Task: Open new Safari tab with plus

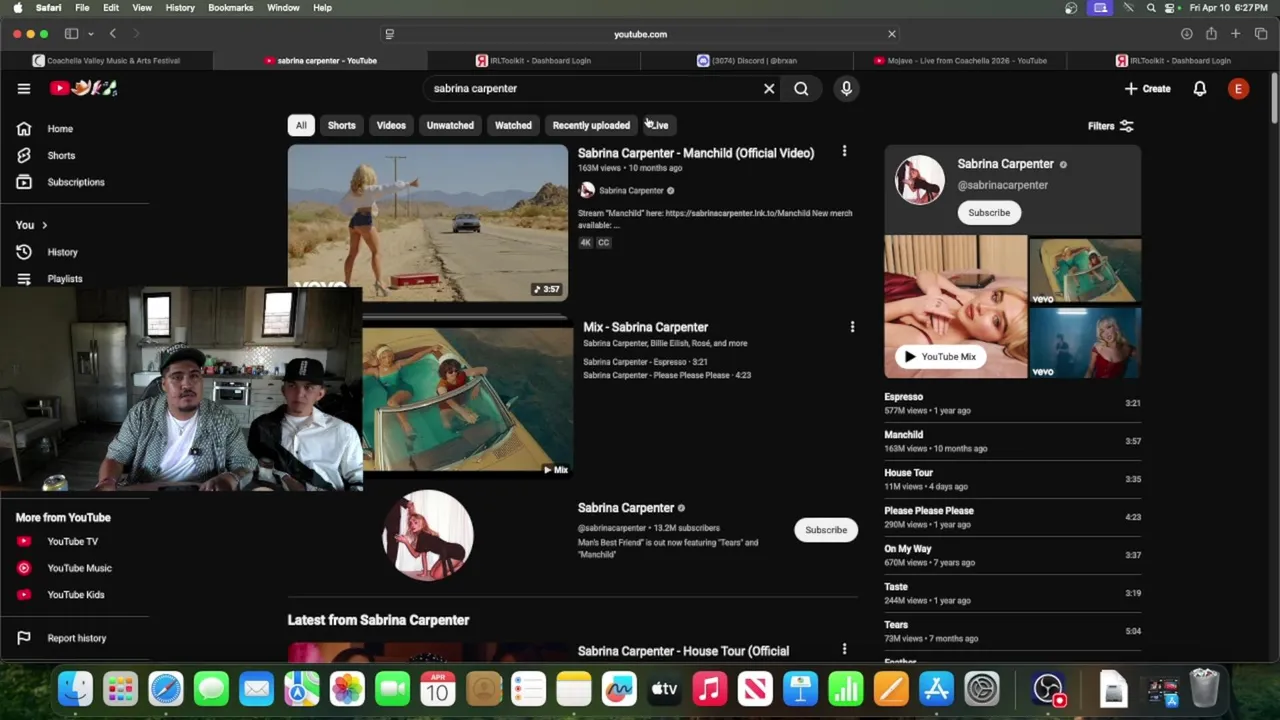Action: [1236, 34]
